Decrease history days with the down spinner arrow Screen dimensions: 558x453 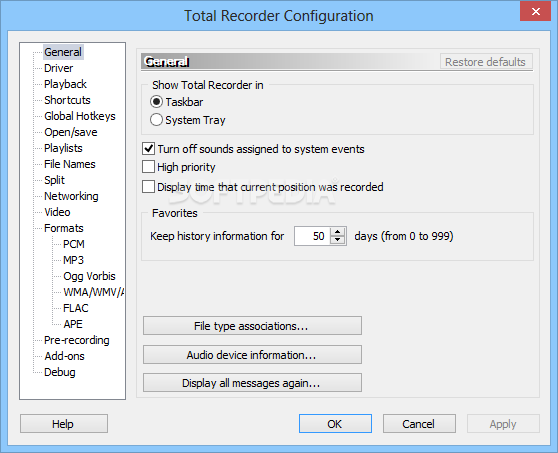(337, 240)
